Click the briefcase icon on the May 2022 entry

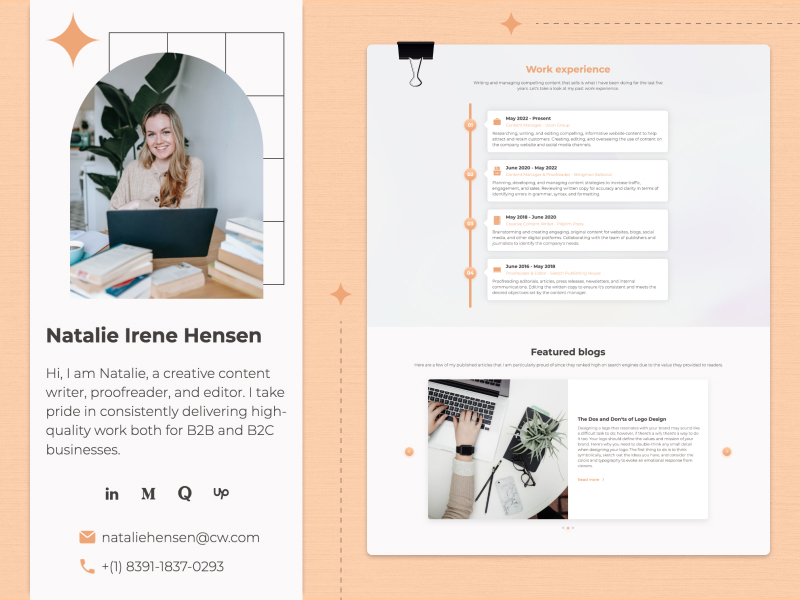pyautogui.click(x=497, y=120)
